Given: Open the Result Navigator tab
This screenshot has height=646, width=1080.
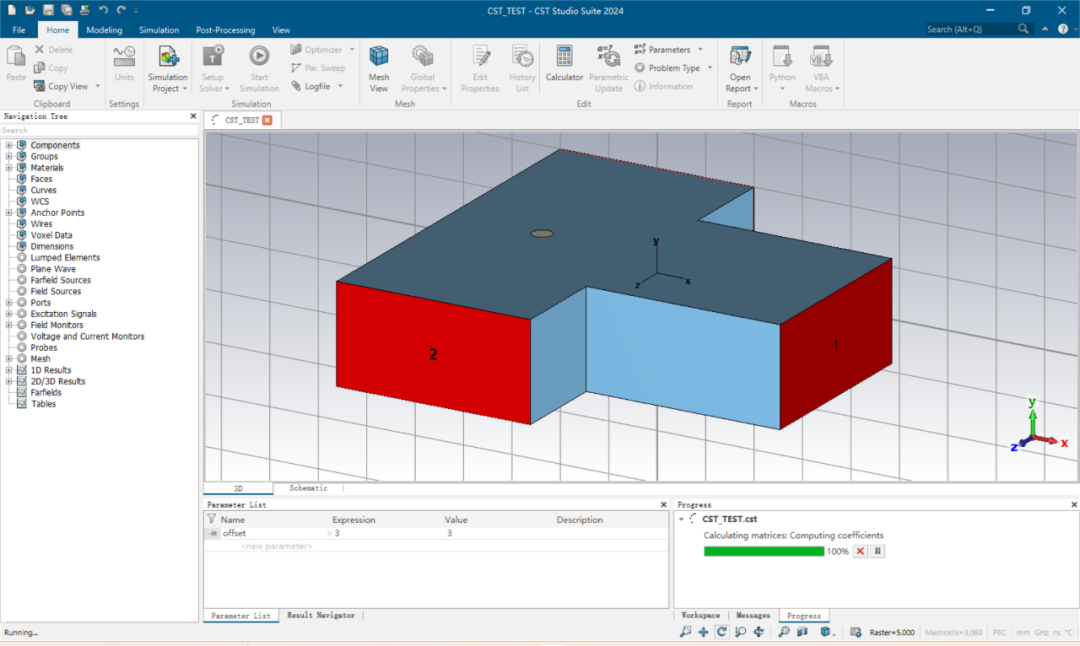Looking at the screenshot, I should (321, 616).
